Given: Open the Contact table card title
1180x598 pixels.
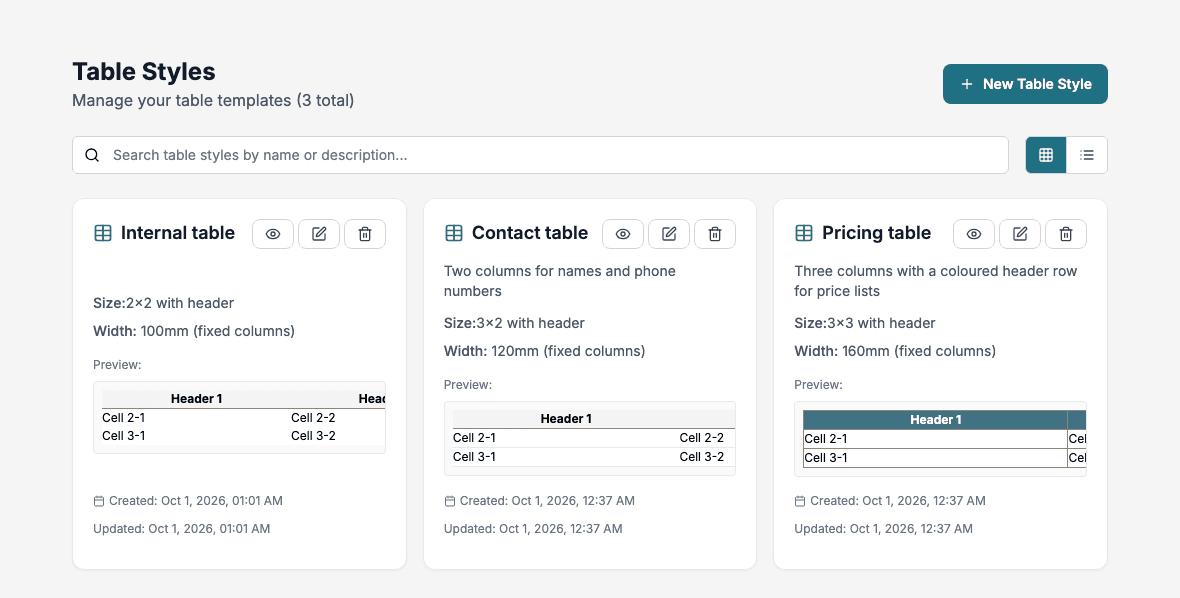Looking at the screenshot, I should (530, 233).
